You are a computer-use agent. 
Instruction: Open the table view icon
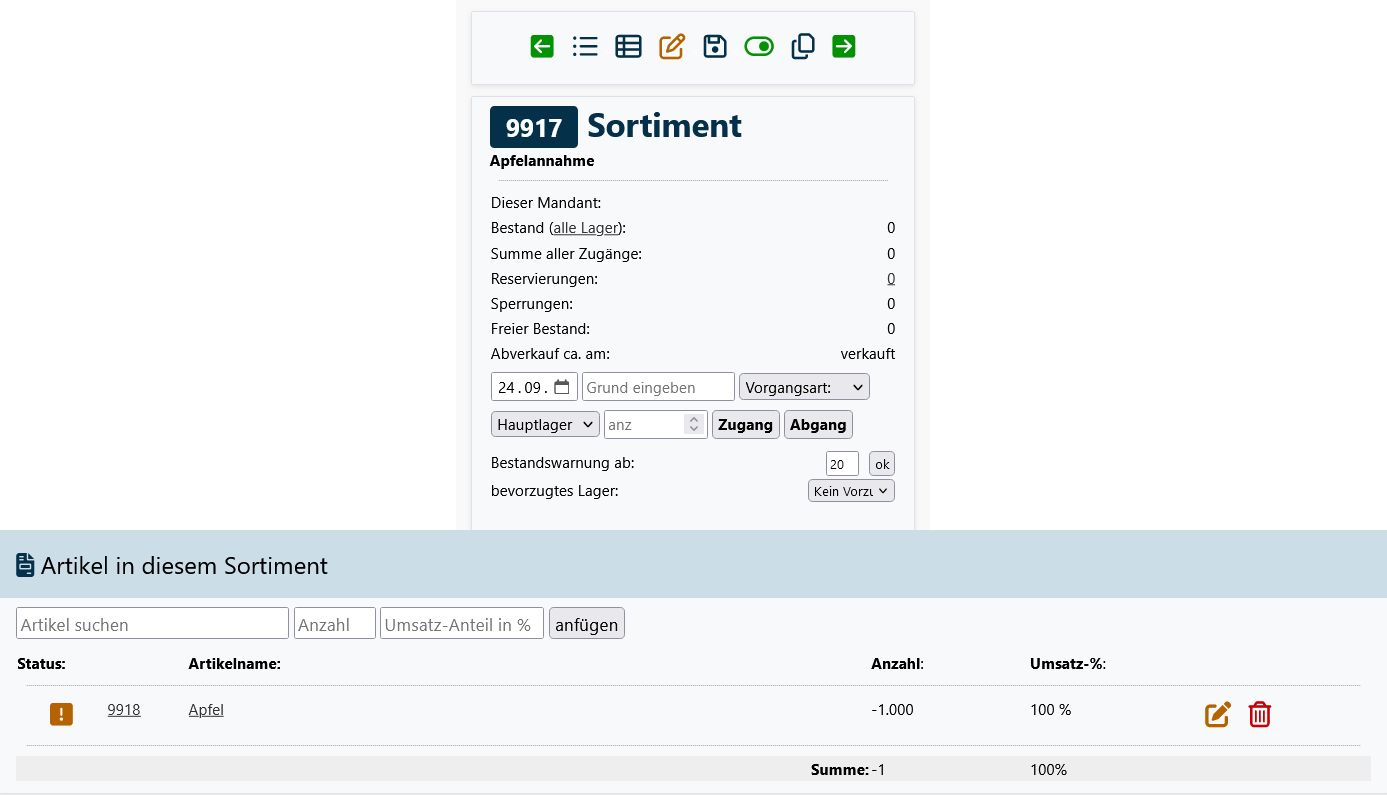click(628, 46)
